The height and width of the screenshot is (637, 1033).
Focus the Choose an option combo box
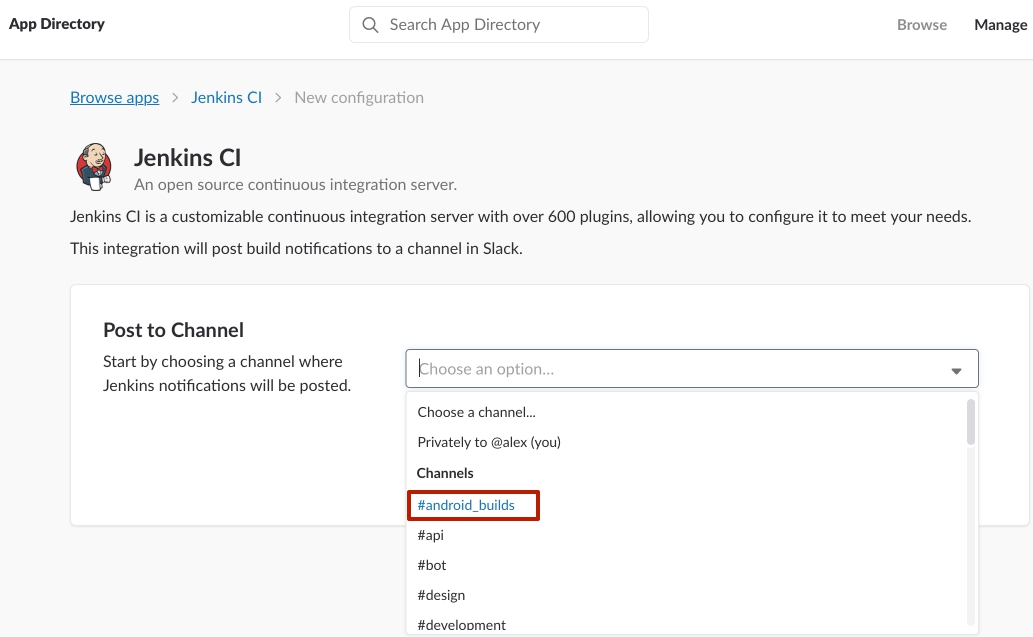[x=692, y=369]
